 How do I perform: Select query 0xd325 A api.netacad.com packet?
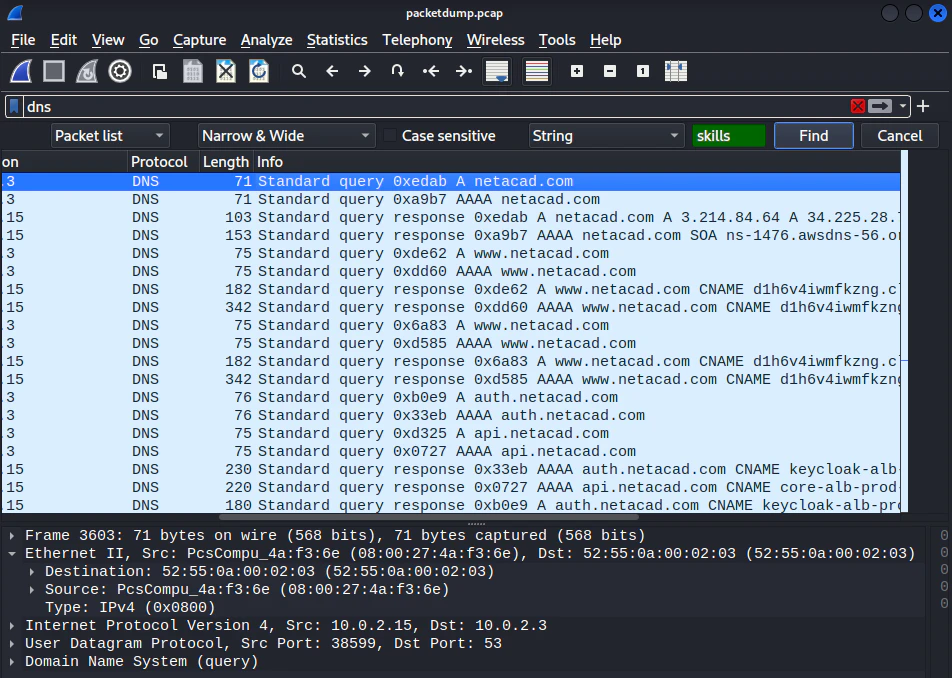451,433
